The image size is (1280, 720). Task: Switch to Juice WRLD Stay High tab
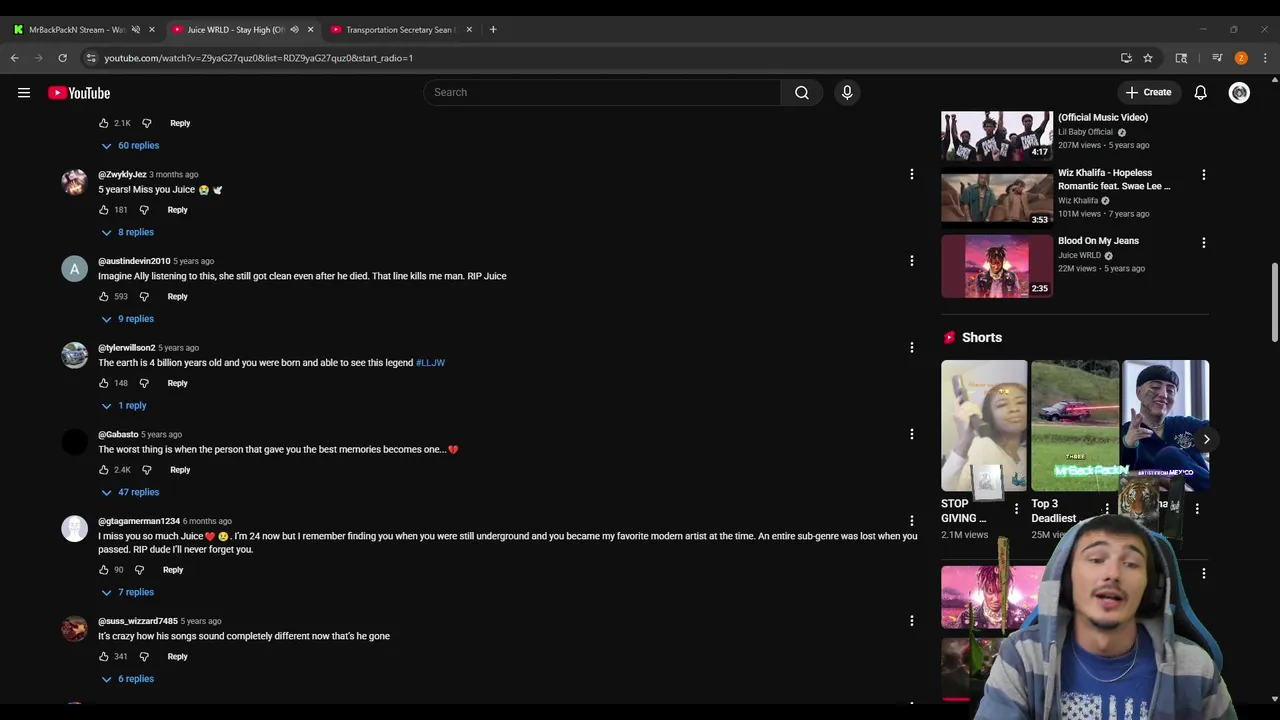235,30
